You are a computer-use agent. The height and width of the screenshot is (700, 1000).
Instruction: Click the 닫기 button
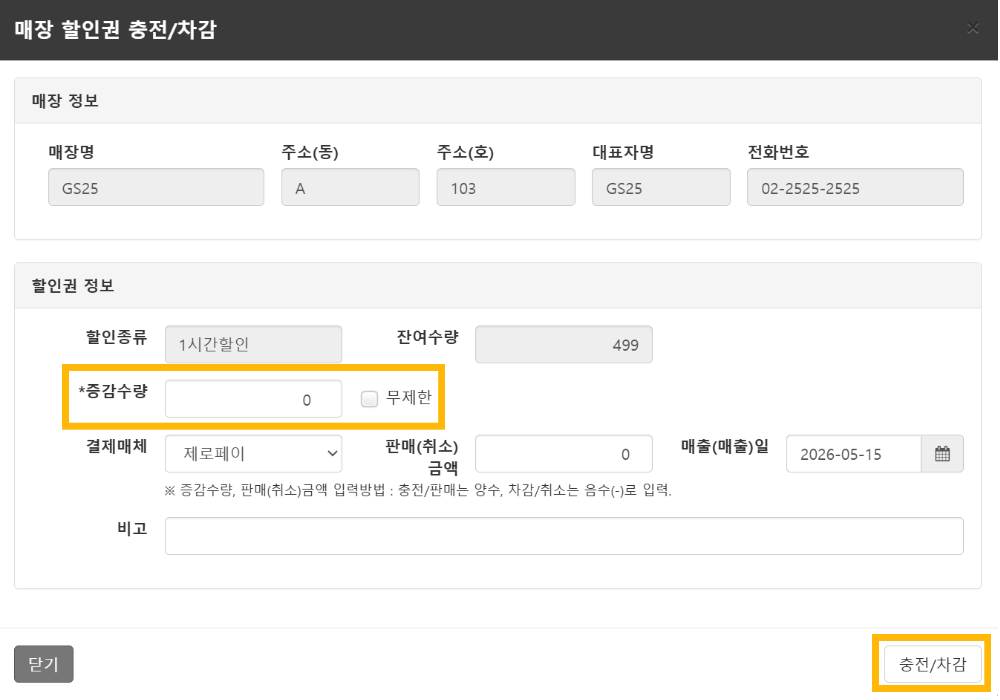(44, 664)
